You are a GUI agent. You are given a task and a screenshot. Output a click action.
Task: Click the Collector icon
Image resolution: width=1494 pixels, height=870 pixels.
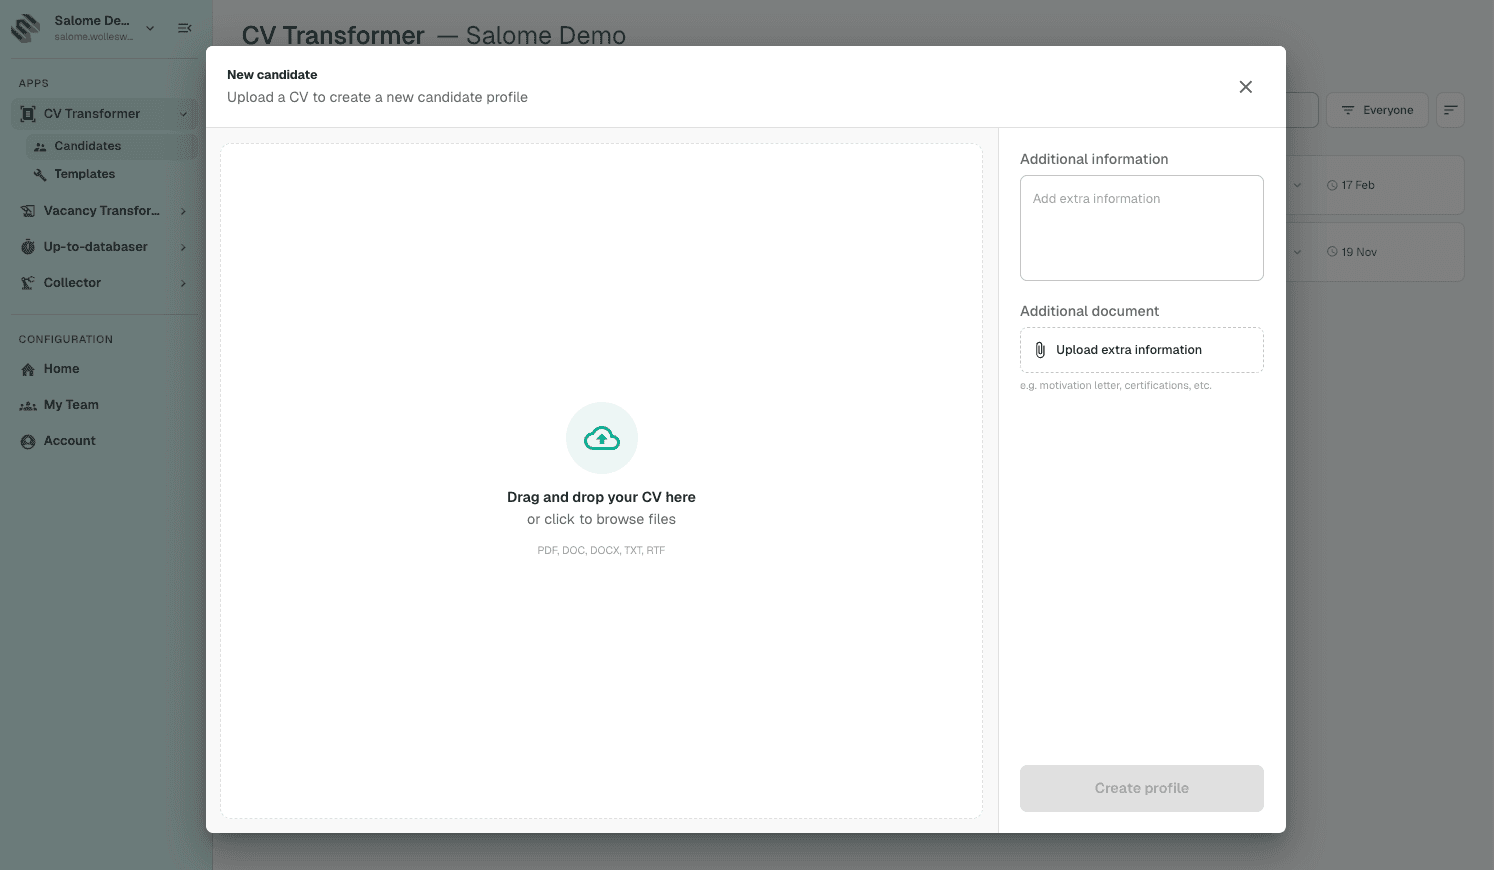[x=28, y=283]
